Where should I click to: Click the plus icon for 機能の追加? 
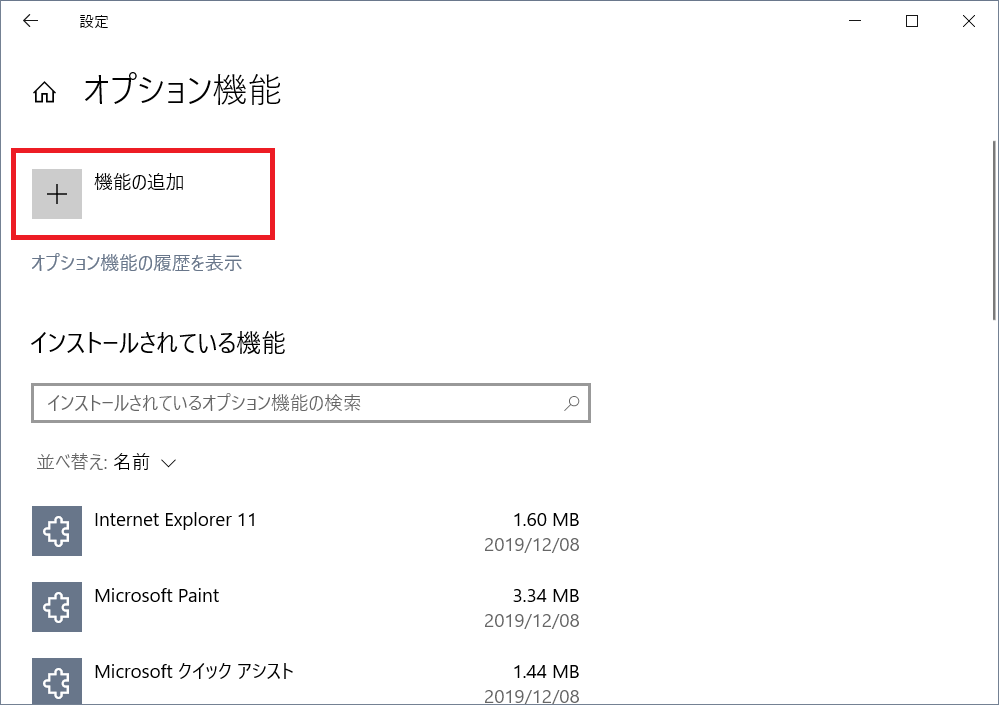(57, 194)
